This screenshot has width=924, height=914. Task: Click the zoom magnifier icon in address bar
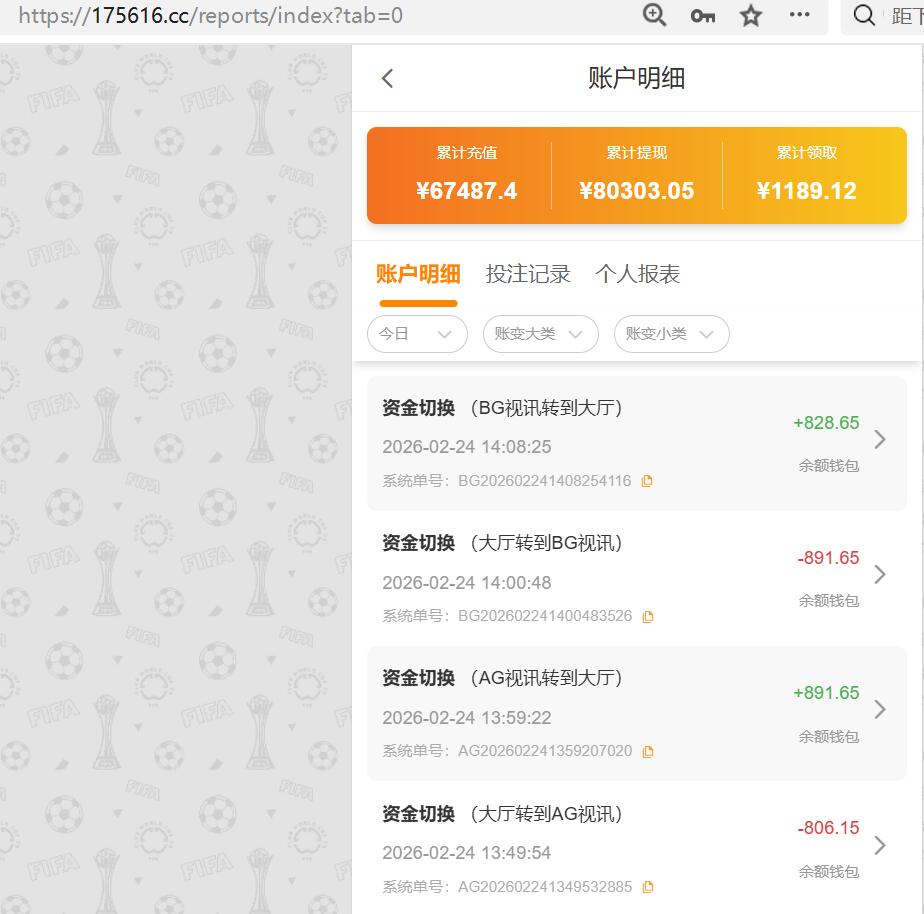[x=654, y=16]
